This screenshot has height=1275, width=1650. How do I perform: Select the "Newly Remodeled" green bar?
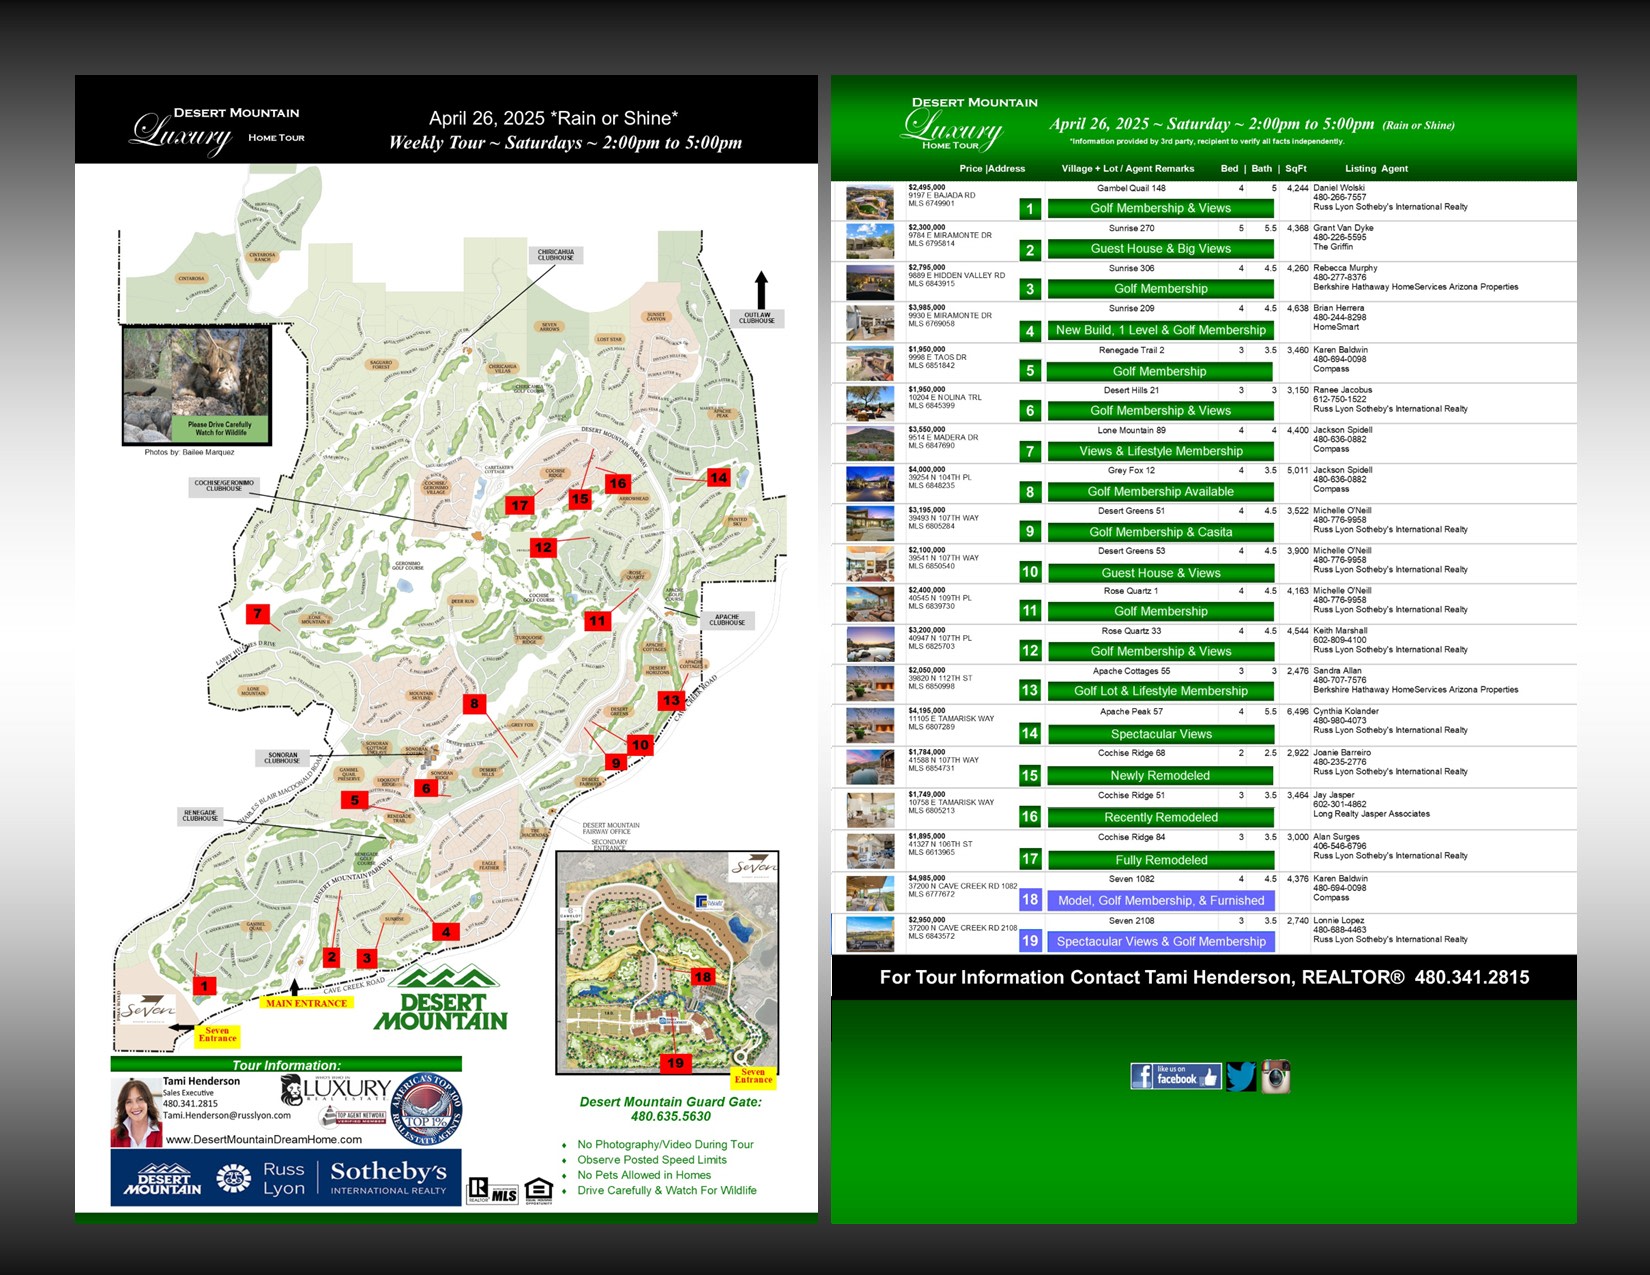click(x=1160, y=775)
